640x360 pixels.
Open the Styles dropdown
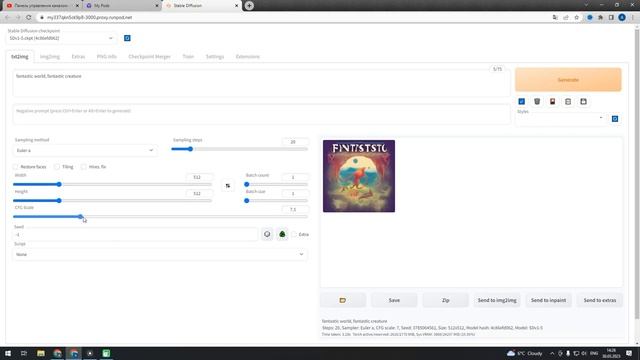(560, 119)
